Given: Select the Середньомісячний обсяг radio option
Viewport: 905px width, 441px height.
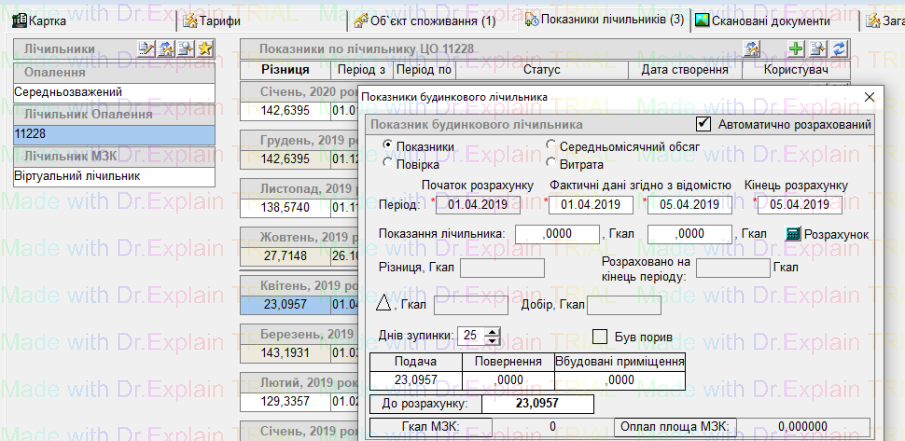Looking at the screenshot, I should (552, 146).
